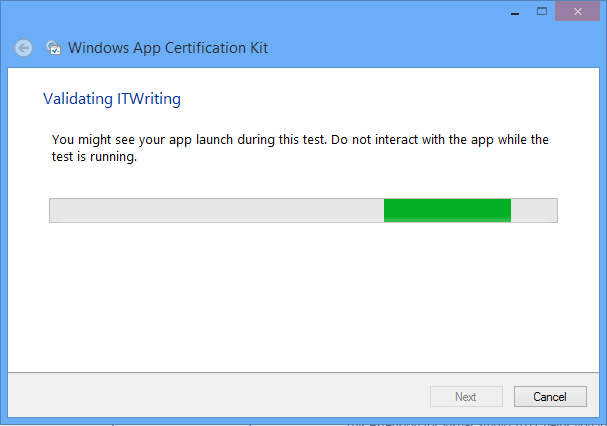Close the Certification Kit window

tap(578, 11)
